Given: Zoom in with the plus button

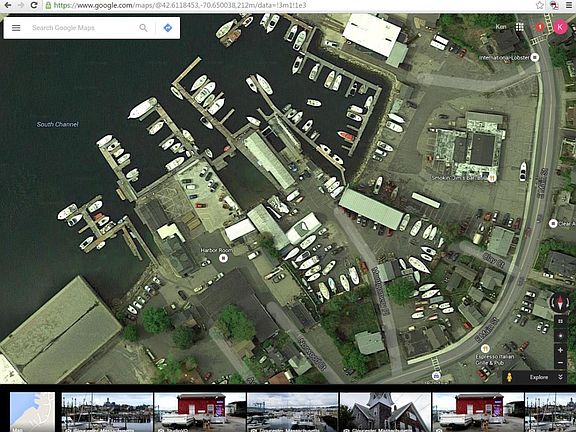Looking at the screenshot, I should pos(560,350).
